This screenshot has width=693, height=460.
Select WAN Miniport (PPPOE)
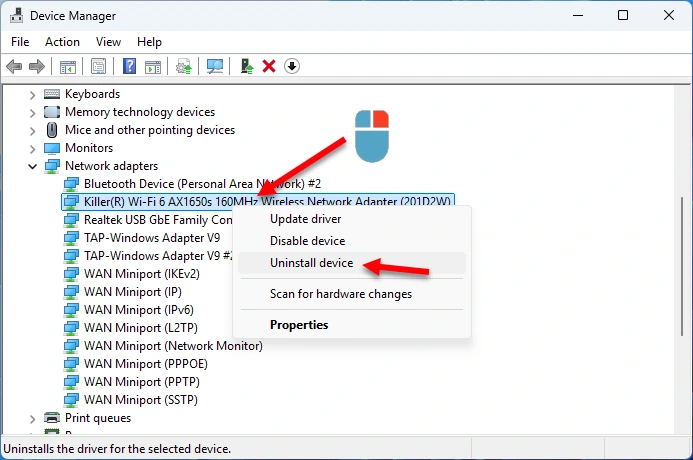146,364
